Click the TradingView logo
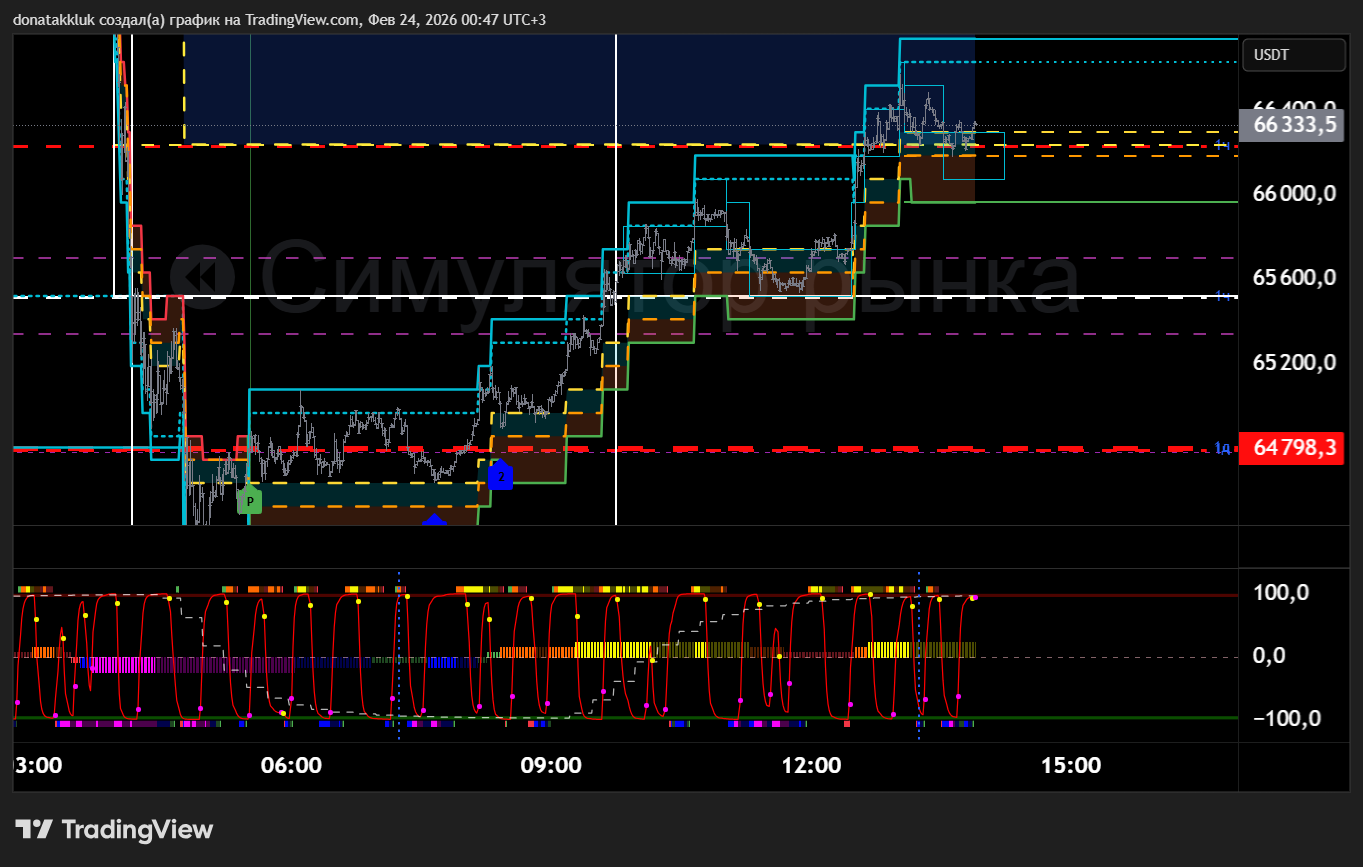 [x=115, y=829]
